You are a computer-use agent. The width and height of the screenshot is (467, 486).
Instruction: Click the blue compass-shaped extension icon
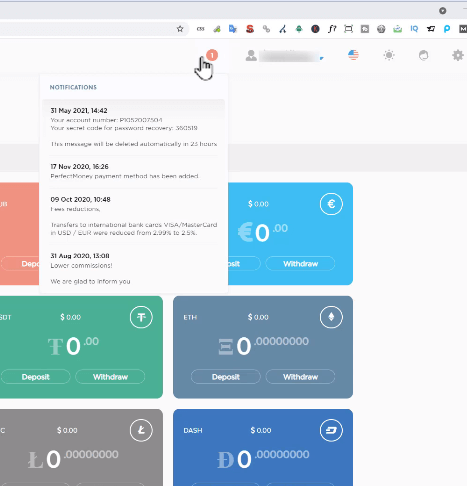(x=283, y=29)
